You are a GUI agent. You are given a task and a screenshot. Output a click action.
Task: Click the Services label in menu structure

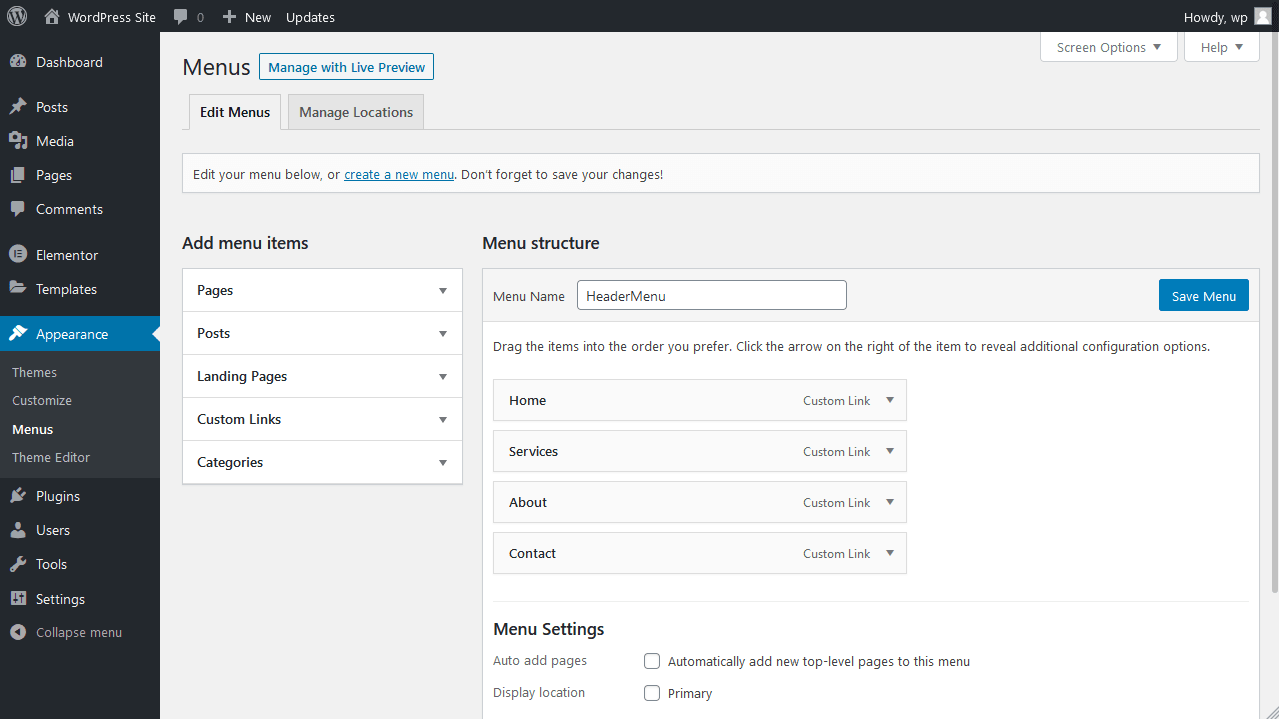pos(533,451)
